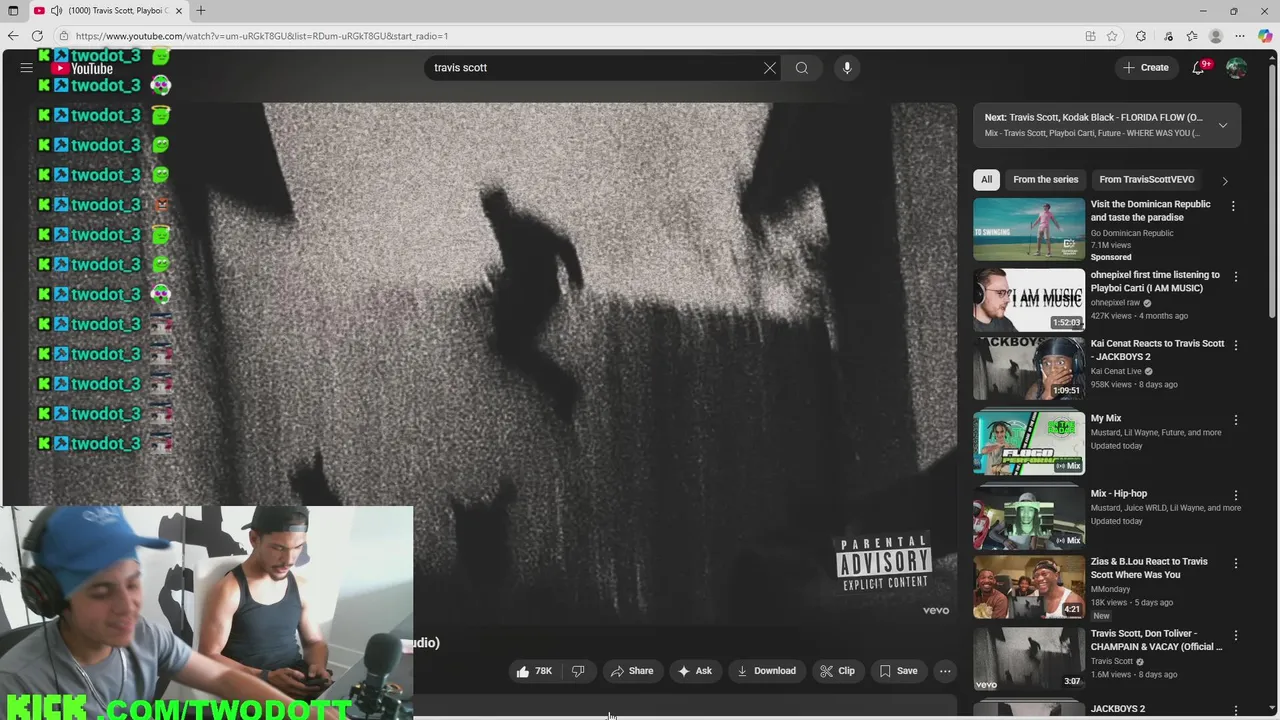Open the My Mix thumbnail
1280x720 pixels.
point(1029,443)
